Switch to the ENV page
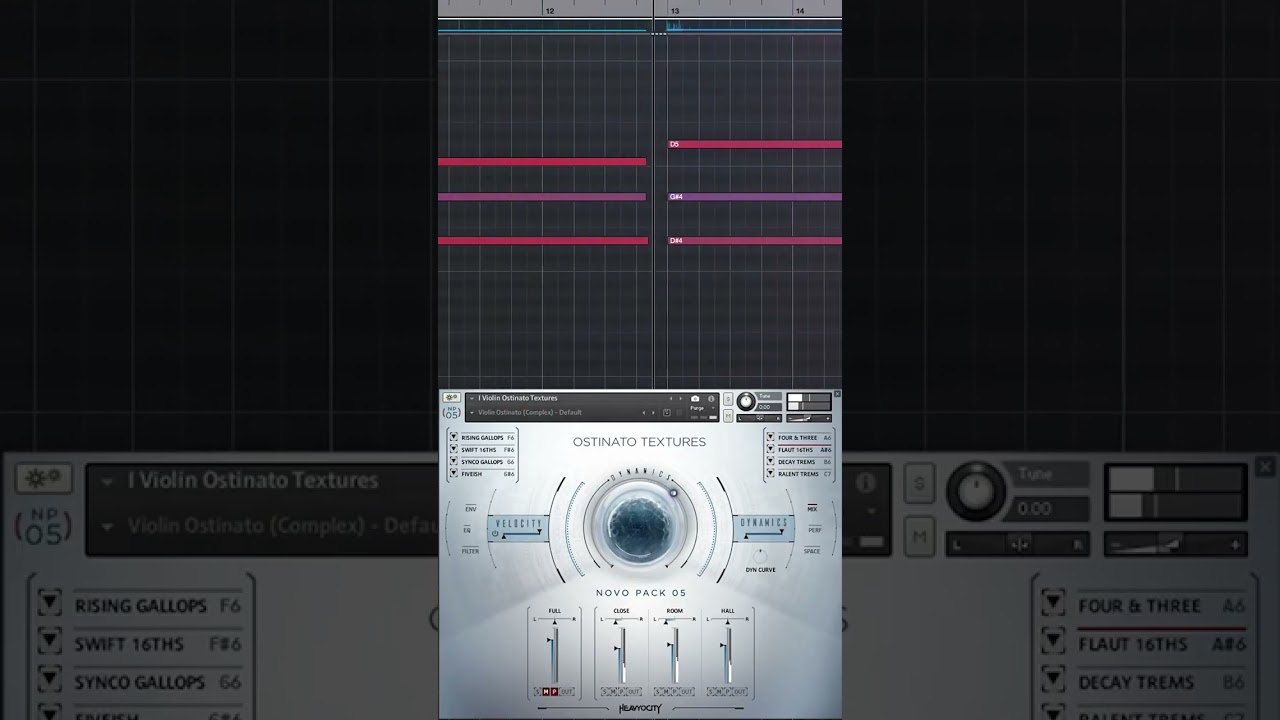Image resolution: width=1280 pixels, height=720 pixels. tap(471, 509)
